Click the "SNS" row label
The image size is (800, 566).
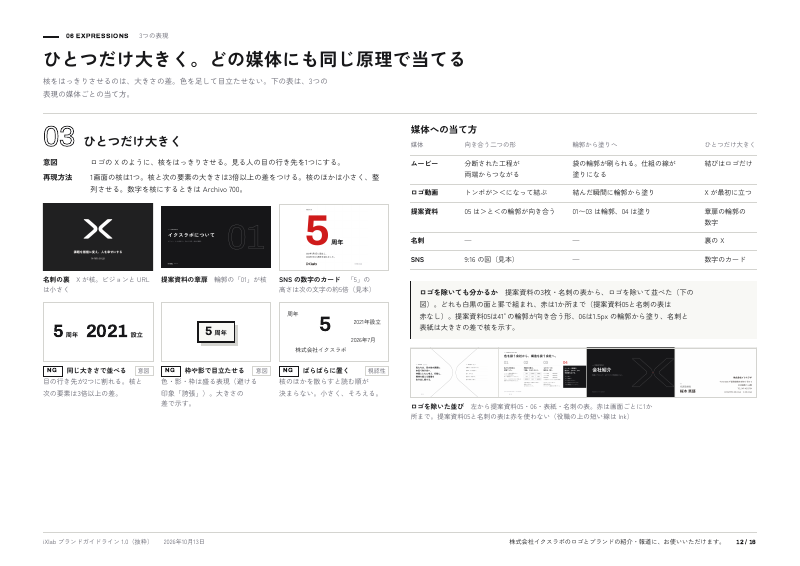417,260
